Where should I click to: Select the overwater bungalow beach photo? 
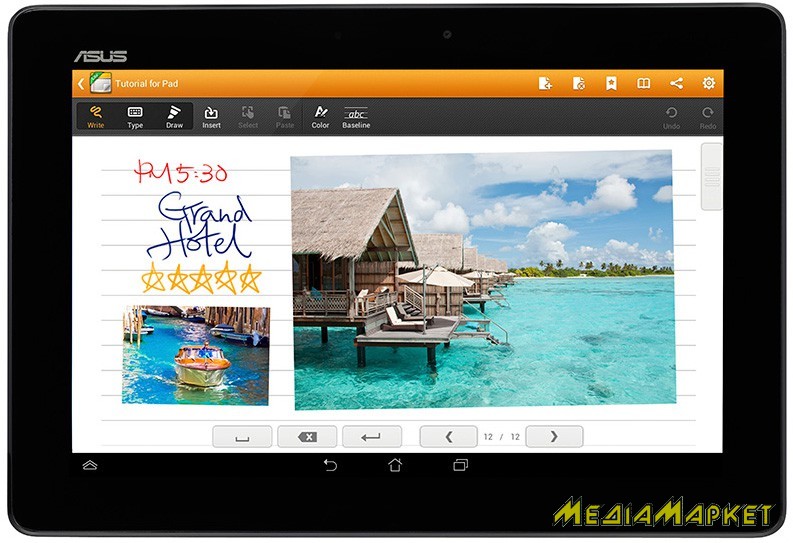pyautogui.click(x=483, y=280)
